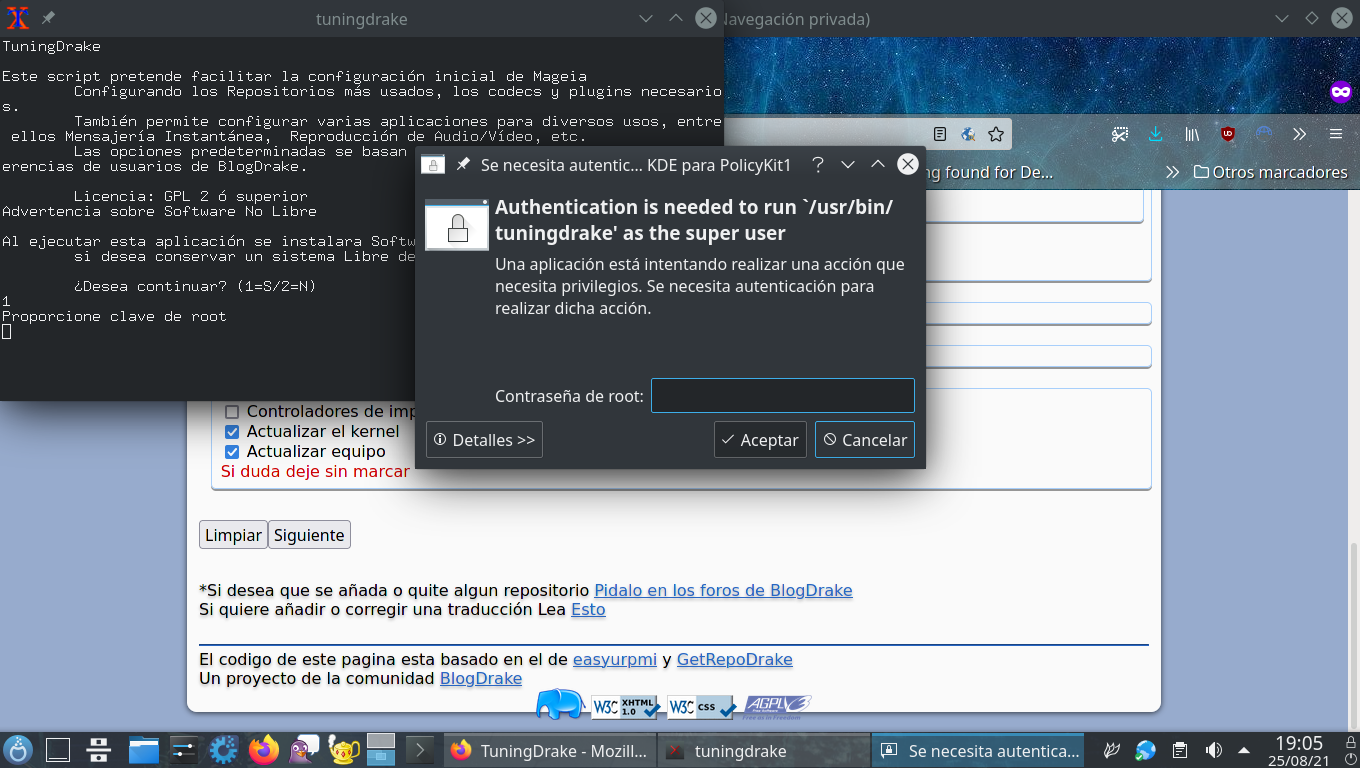The height and width of the screenshot is (768, 1360).
Task: Open Pidalo en los foros de BlogDrake link
Action: pos(723,590)
